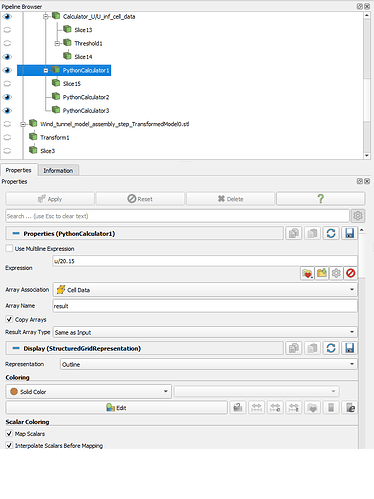Click the Reset button

click(140, 199)
